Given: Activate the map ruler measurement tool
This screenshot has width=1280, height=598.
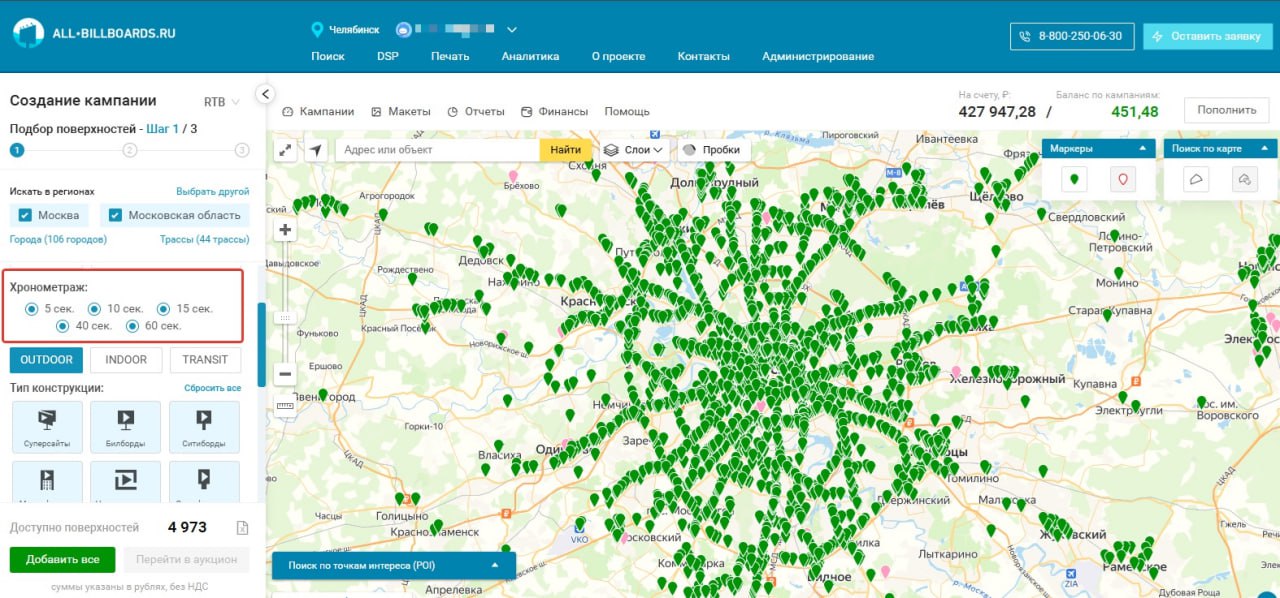Looking at the screenshot, I should (286, 405).
